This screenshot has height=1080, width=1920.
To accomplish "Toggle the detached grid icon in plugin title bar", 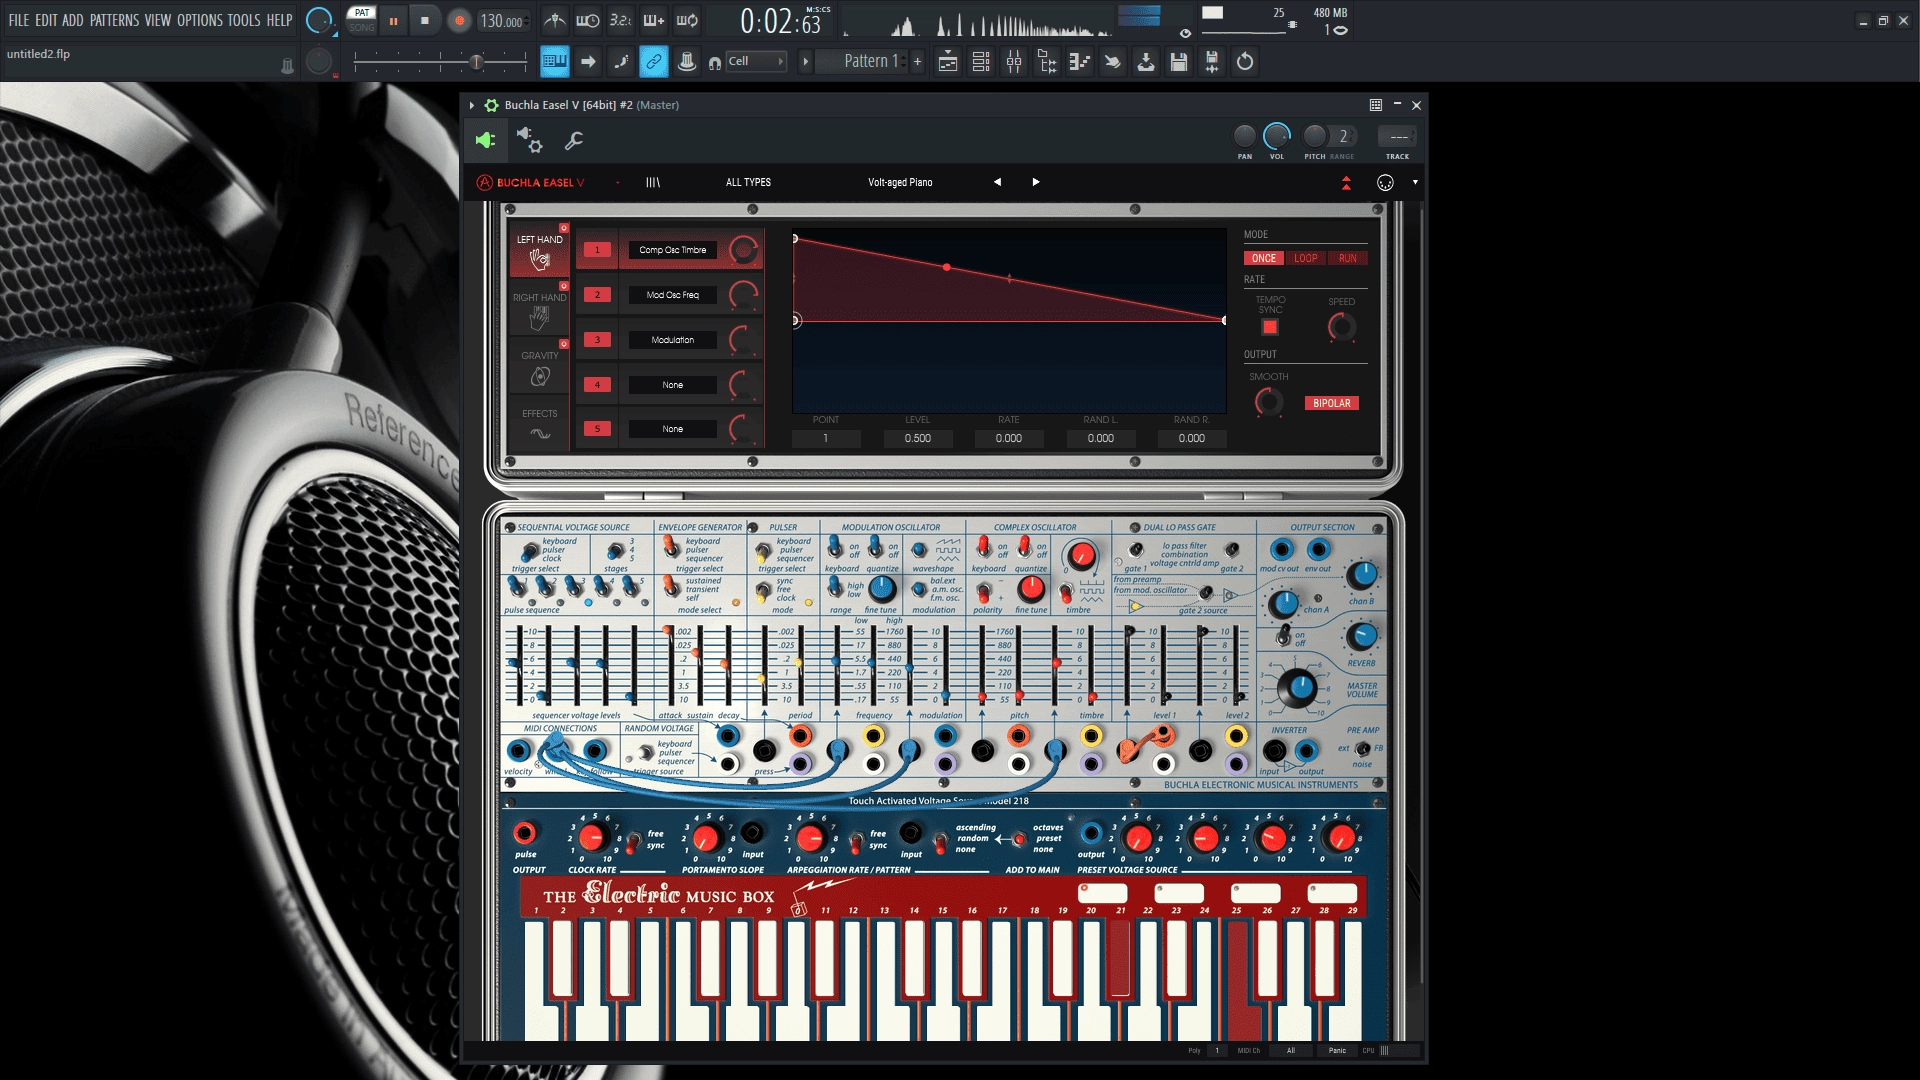I will click(x=1376, y=105).
